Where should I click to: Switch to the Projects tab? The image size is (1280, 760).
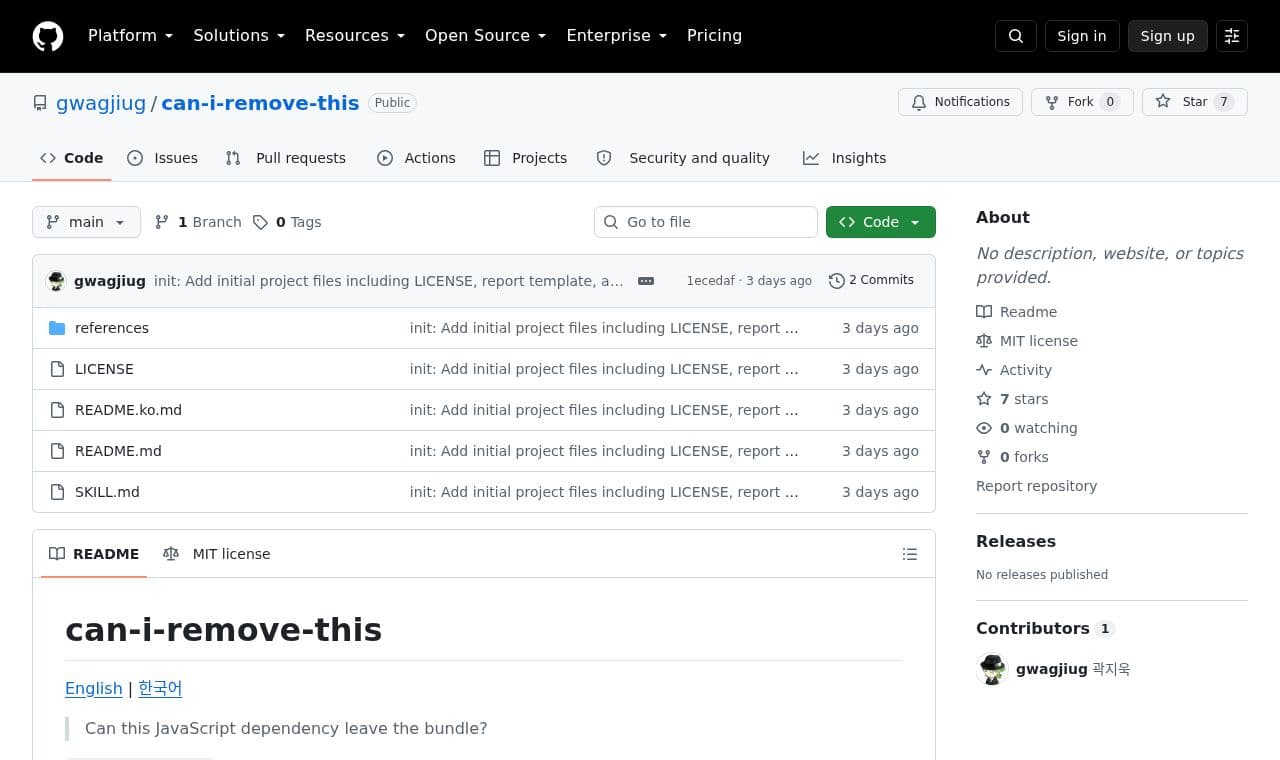[x=526, y=158]
